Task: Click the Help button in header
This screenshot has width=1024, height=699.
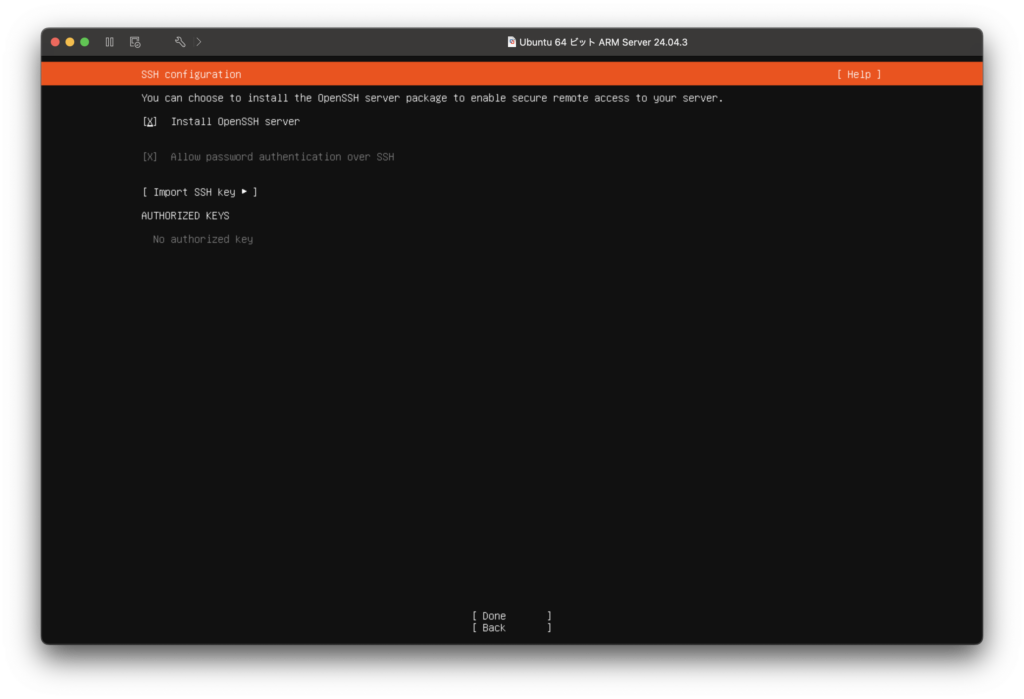Action: (x=858, y=74)
